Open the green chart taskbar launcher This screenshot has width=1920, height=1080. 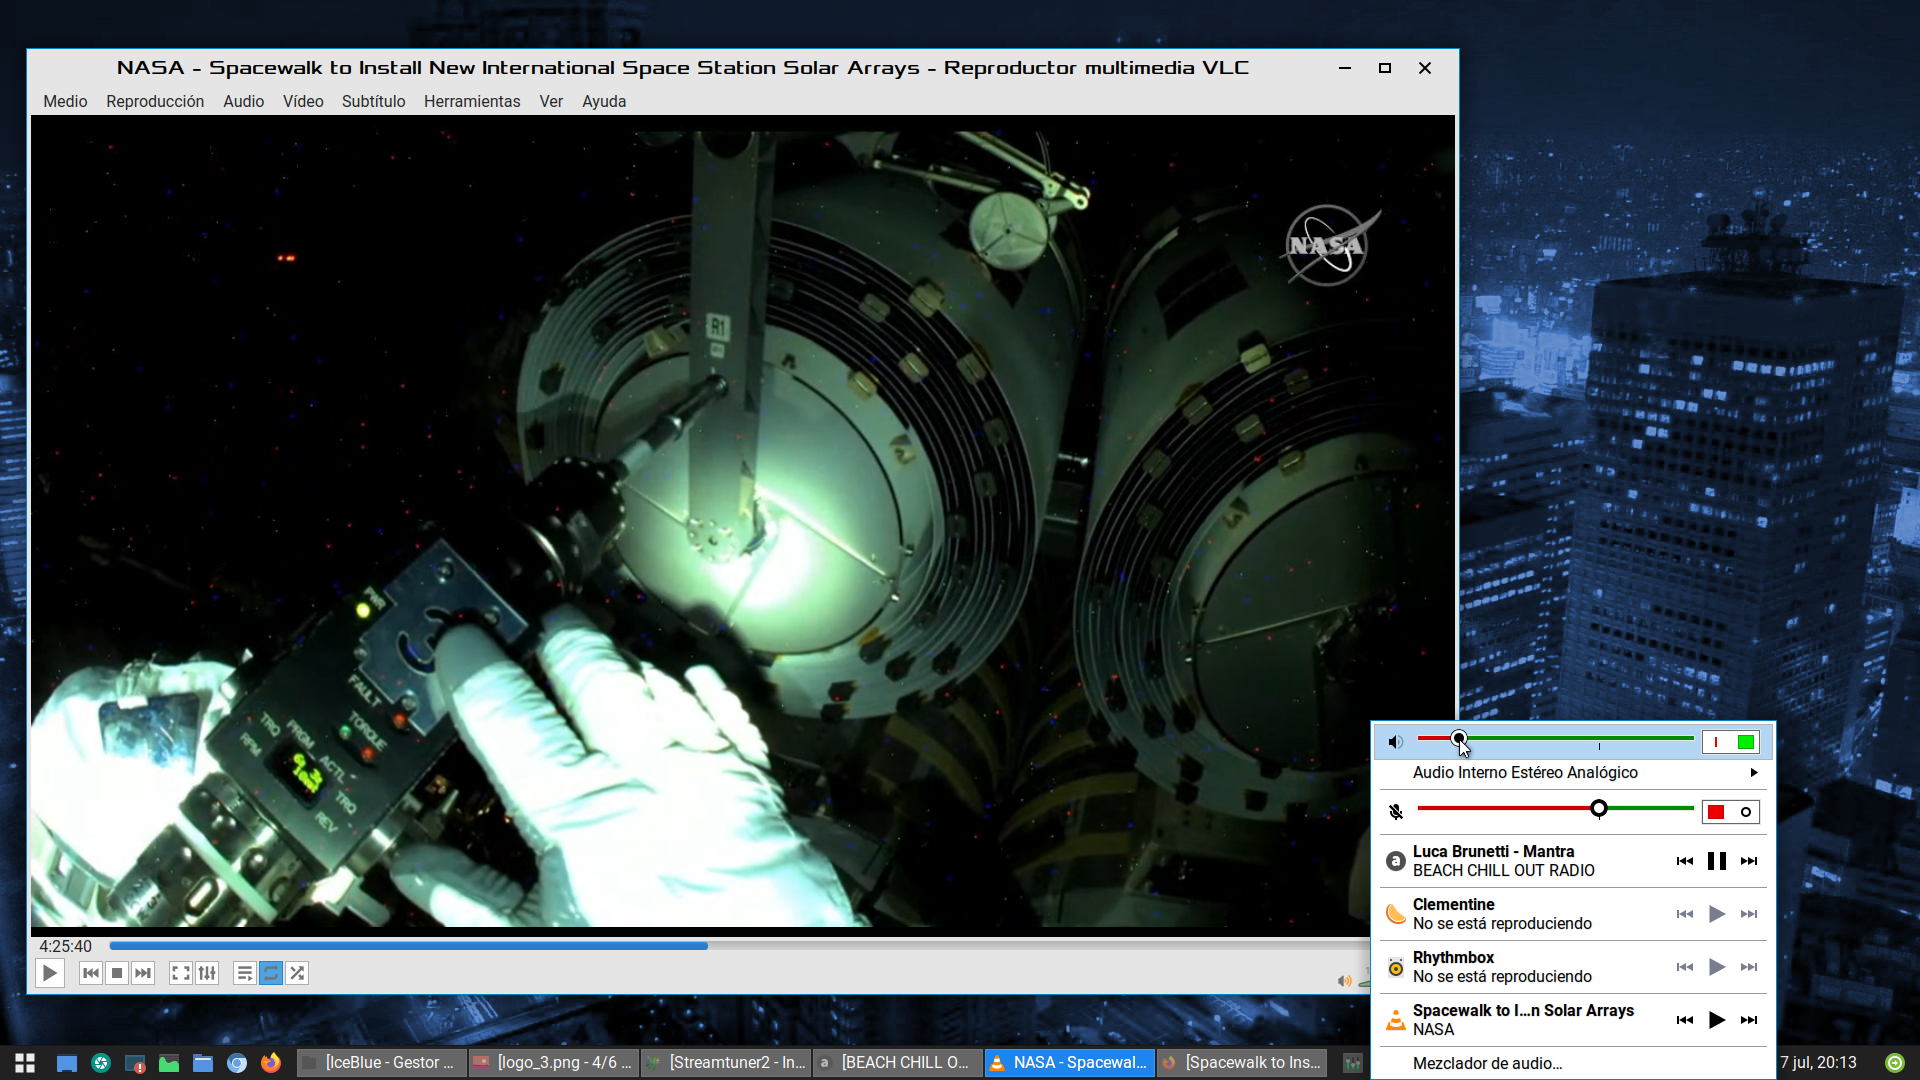(x=169, y=1063)
